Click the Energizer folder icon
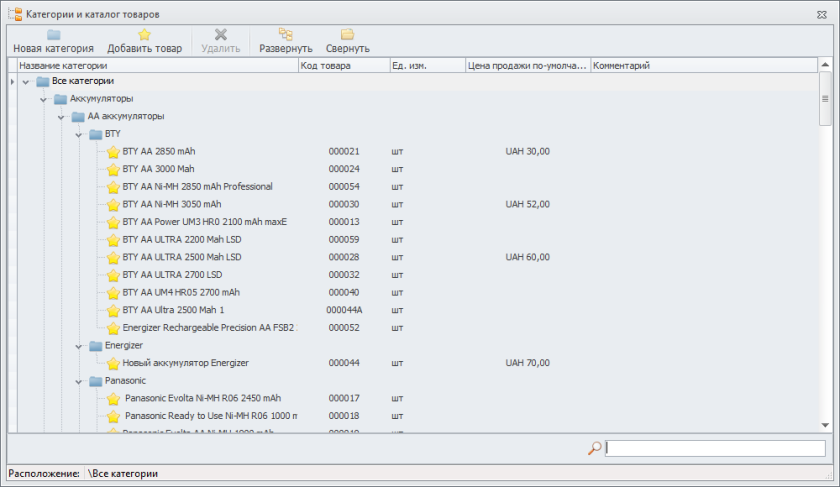This screenshot has width=840, height=487. [x=95, y=345]
